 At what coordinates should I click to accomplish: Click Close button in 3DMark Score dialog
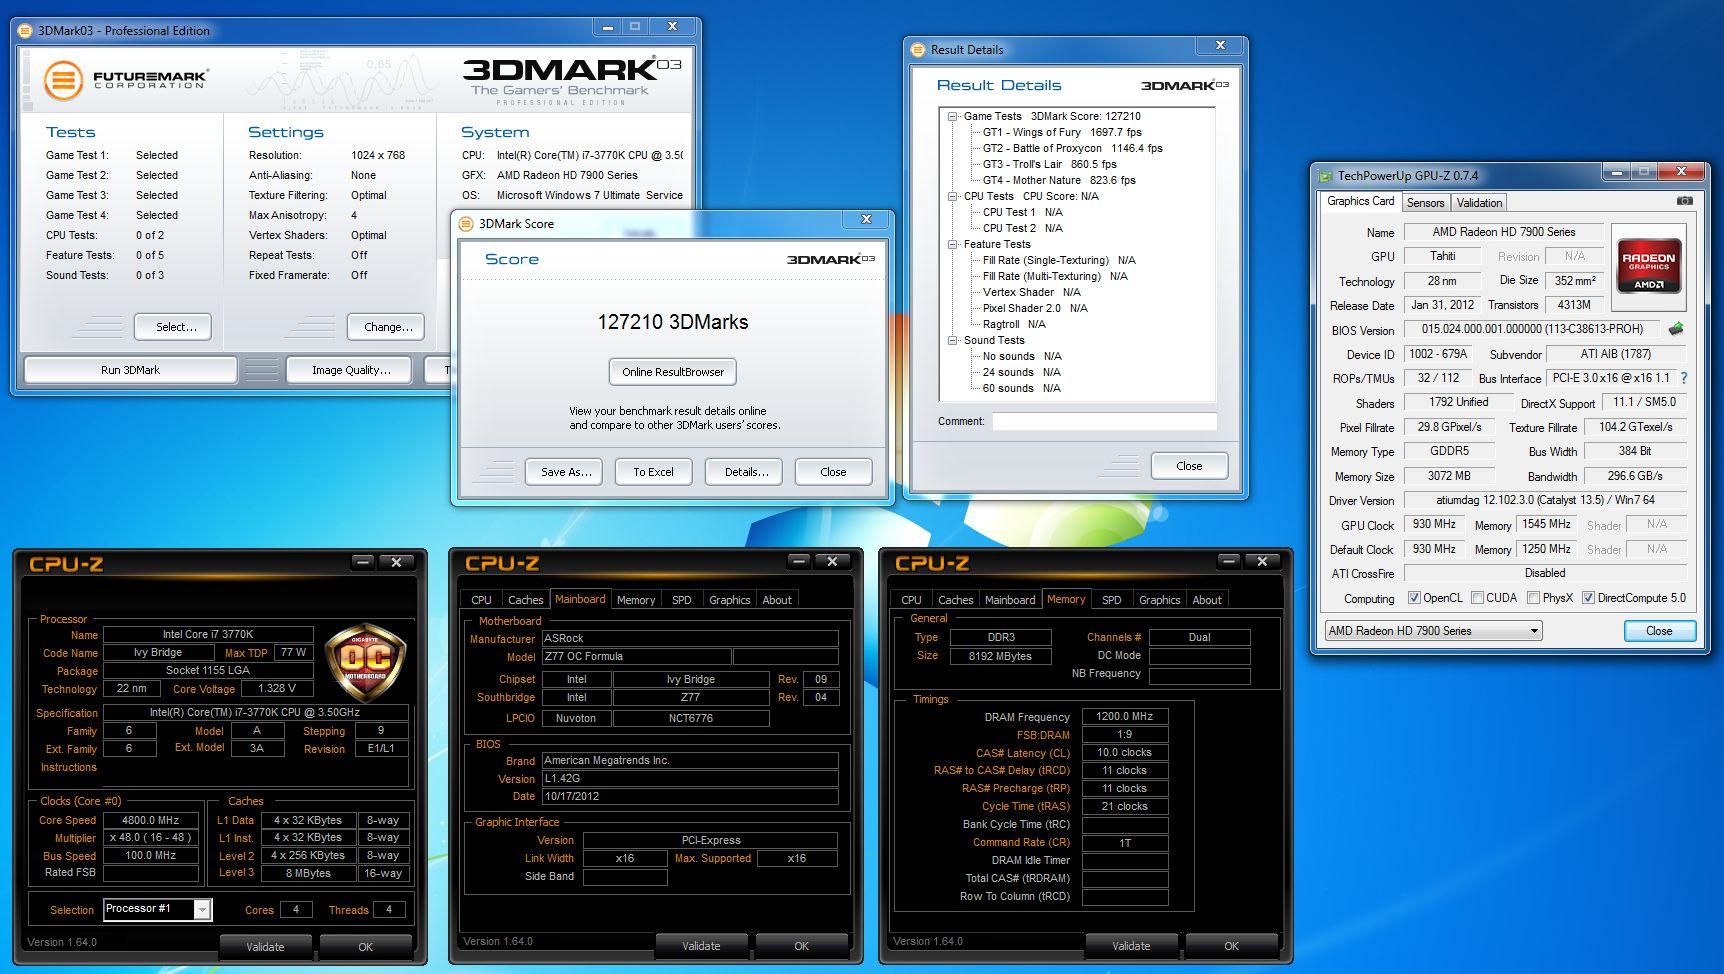point(833,472)
